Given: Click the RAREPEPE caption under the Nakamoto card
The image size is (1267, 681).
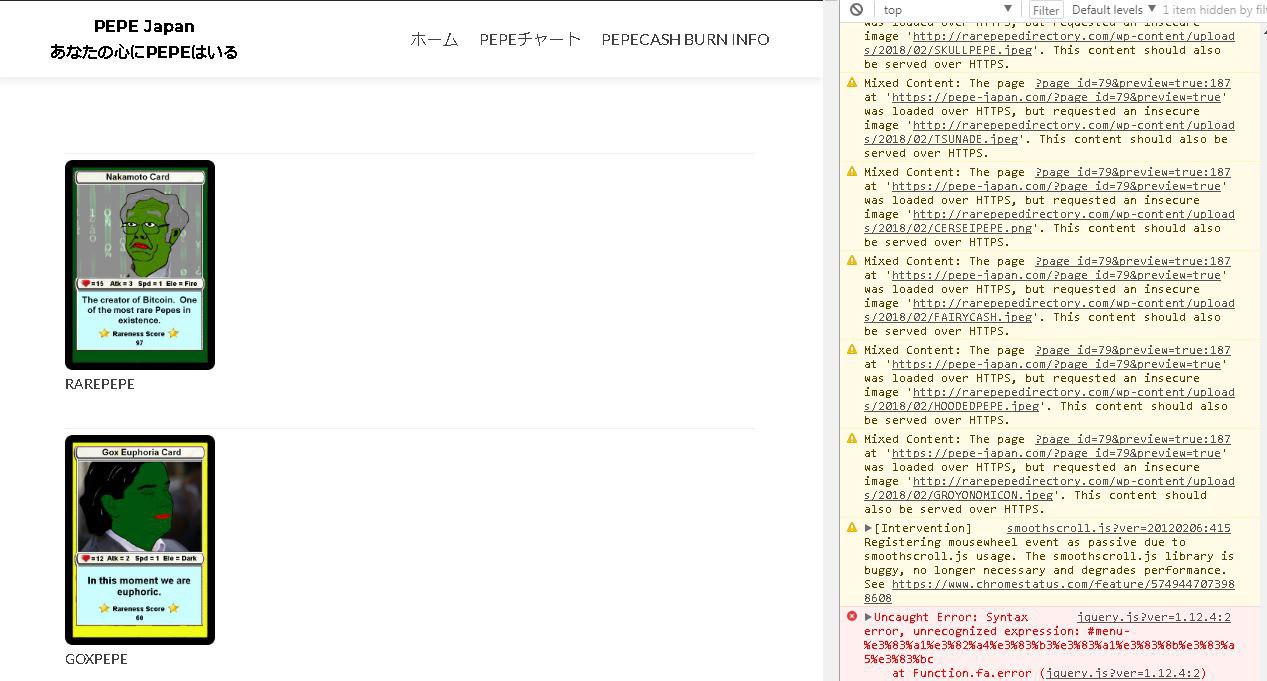Looking at the screenshot, I should (x=100, y=384).
